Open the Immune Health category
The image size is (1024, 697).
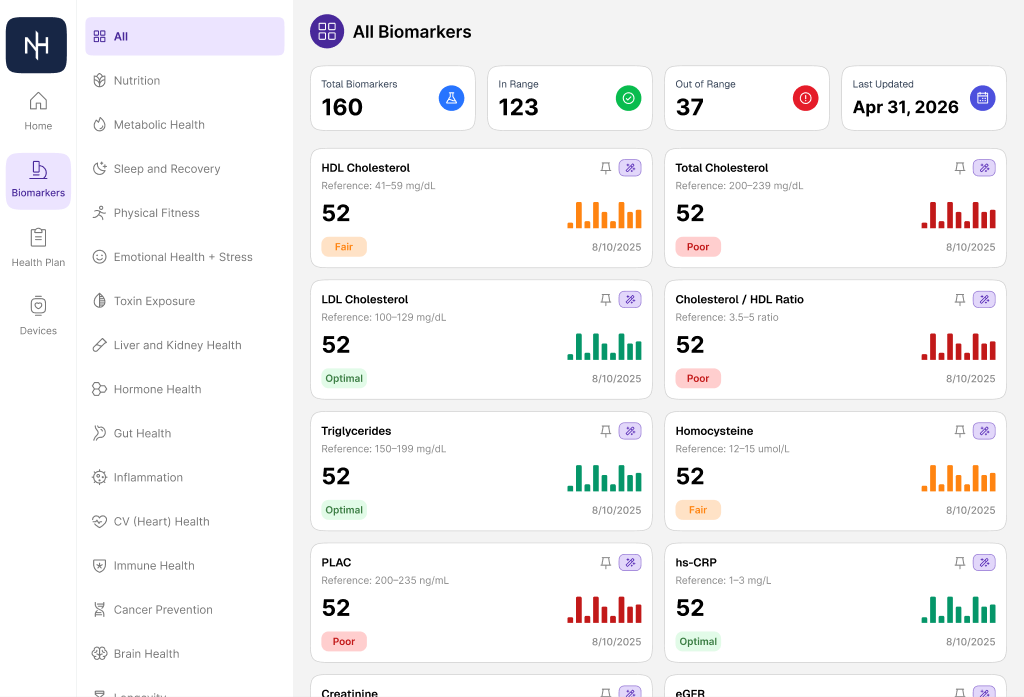[185, 566]
